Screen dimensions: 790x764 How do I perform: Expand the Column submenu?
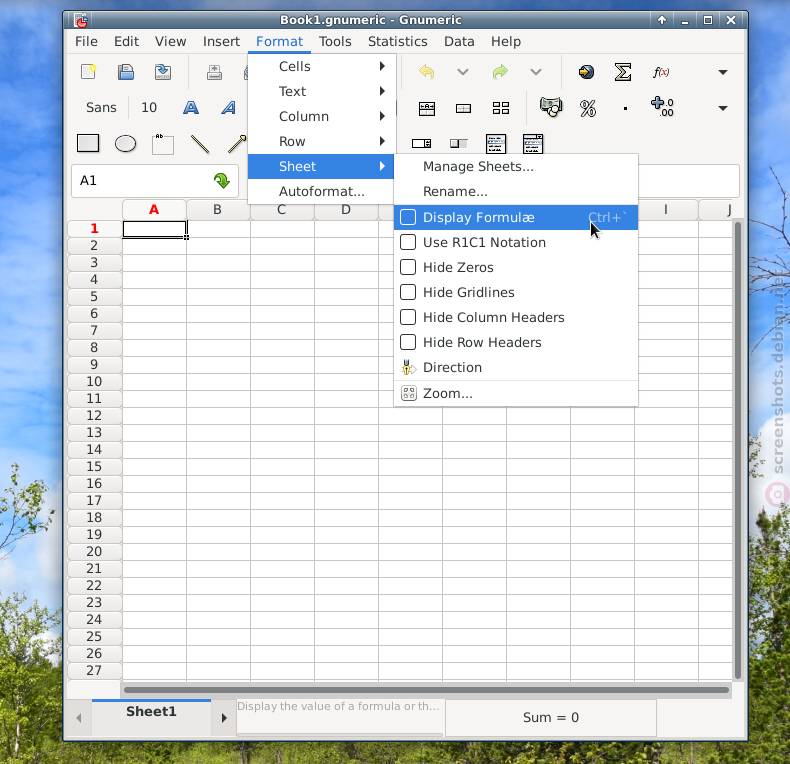(321, 116)
